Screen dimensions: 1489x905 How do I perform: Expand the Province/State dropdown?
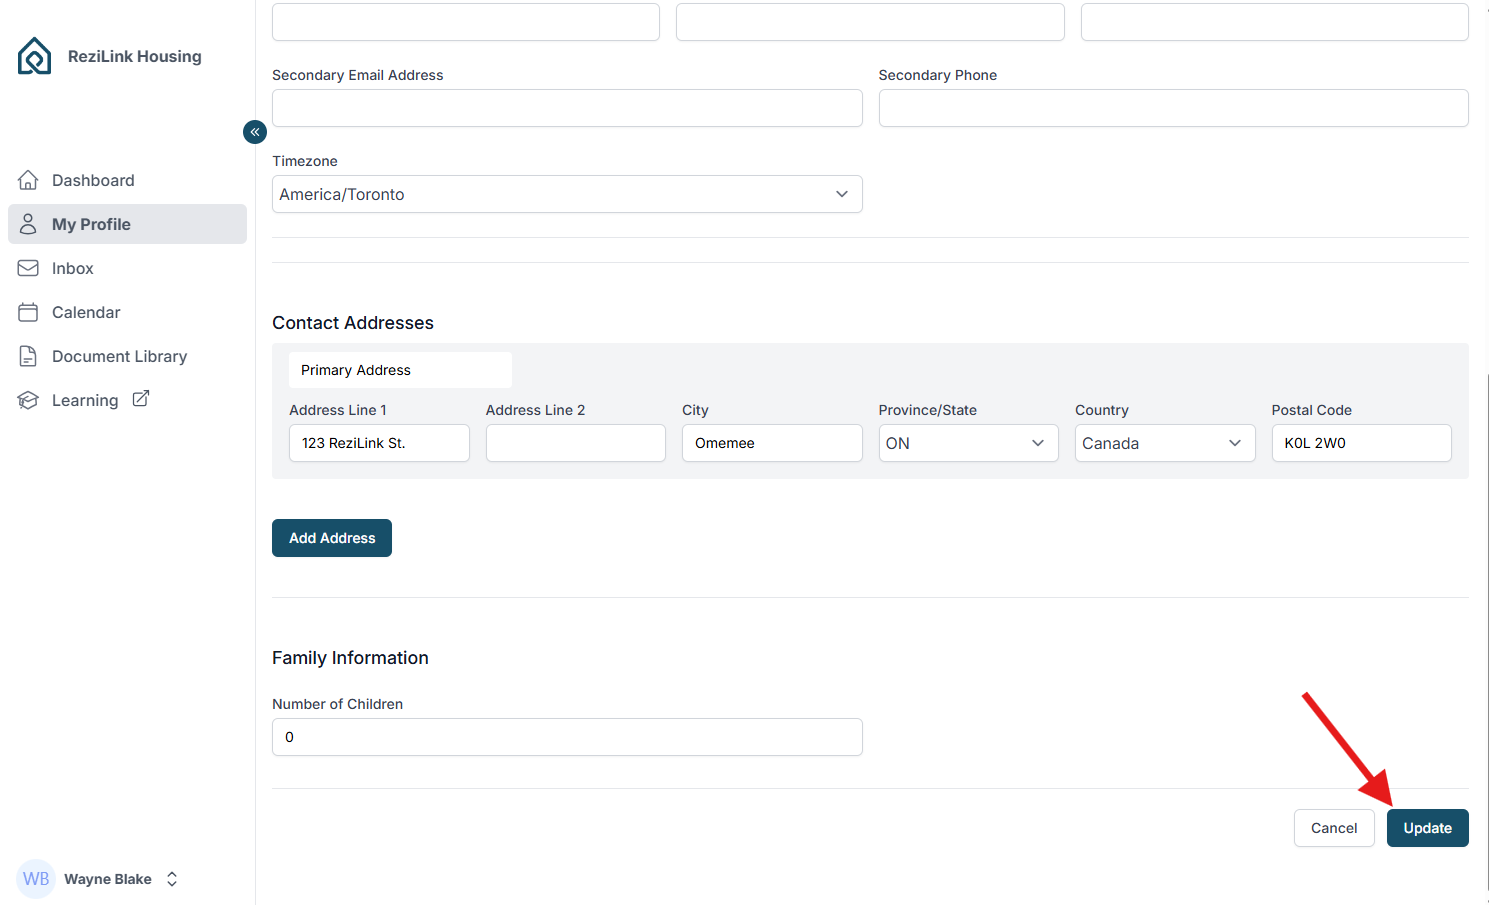pyautogui.click(x=967, y=443)
